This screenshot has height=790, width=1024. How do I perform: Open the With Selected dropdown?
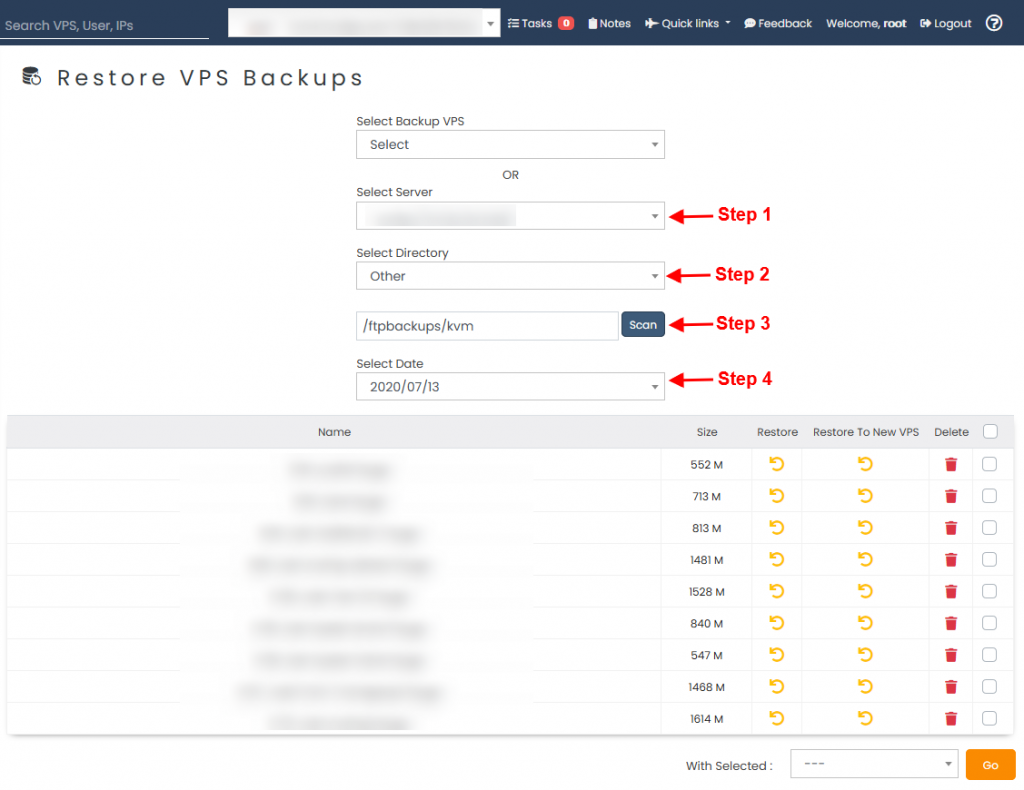(x=874, y=764)
